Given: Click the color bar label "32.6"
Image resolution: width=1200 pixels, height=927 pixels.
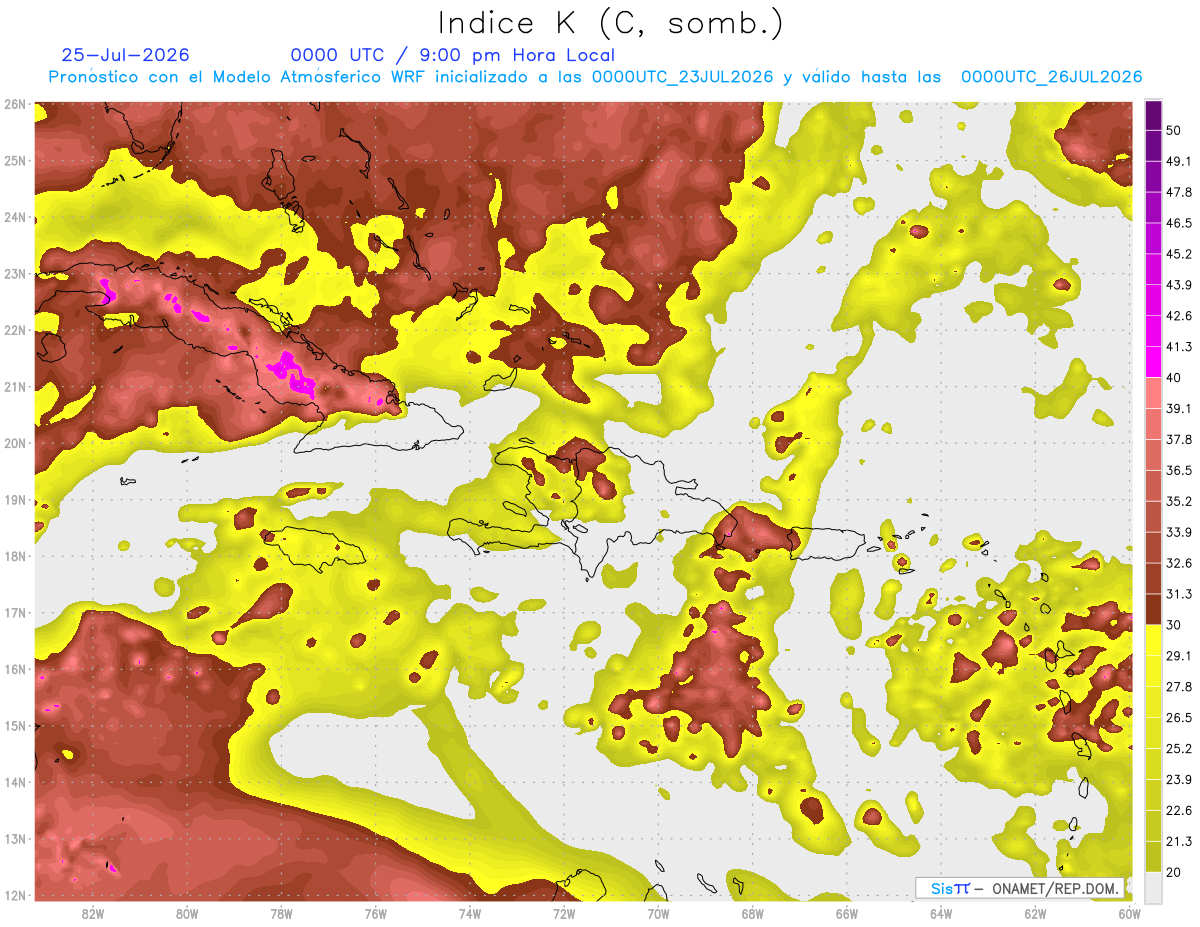Looking at the screenshot, I should click(x=1179, y=563).
